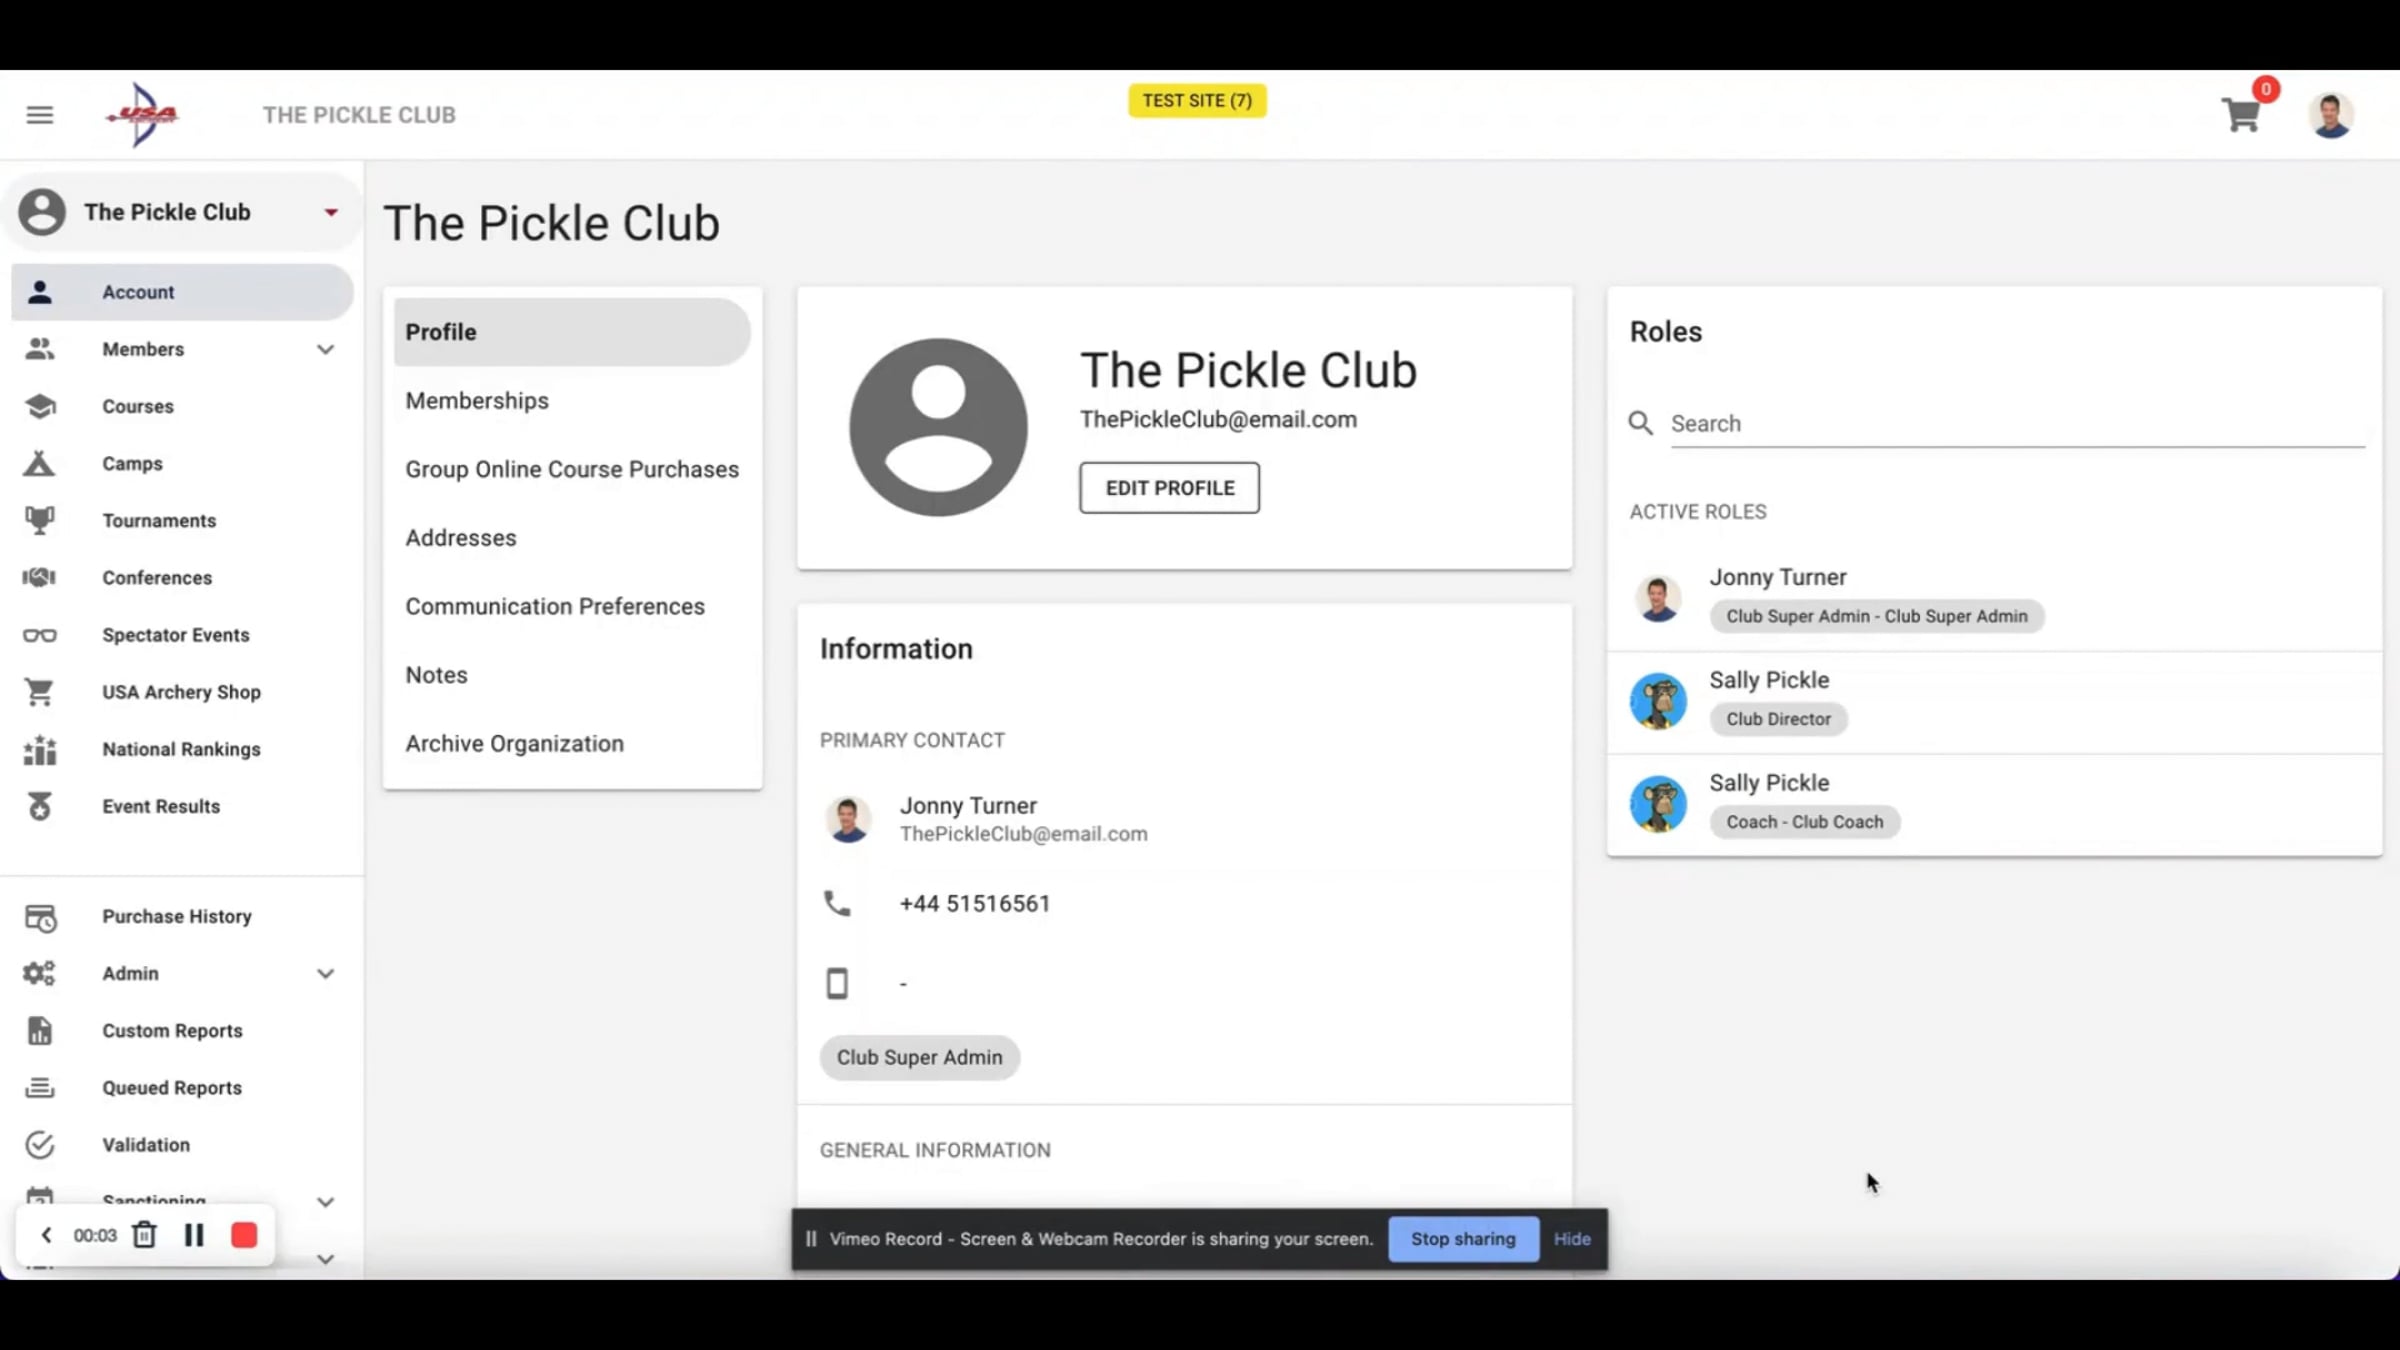
Task: Expand the Admin section chevron
Action: (x=325, y=974)
